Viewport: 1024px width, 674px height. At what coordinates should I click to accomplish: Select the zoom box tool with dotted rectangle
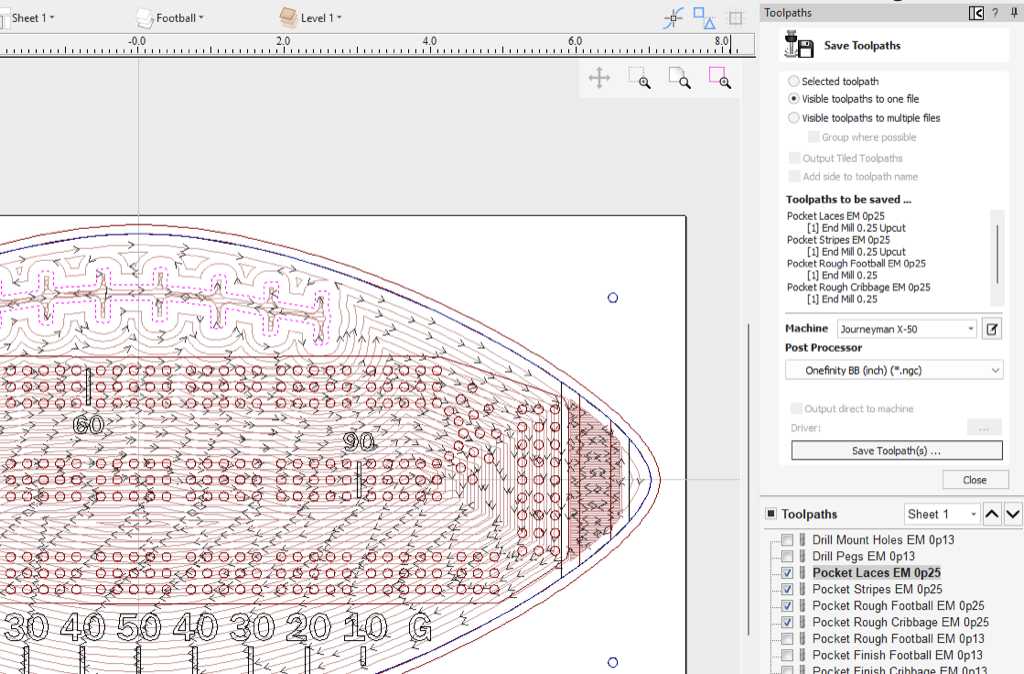(x=639, y=78)
